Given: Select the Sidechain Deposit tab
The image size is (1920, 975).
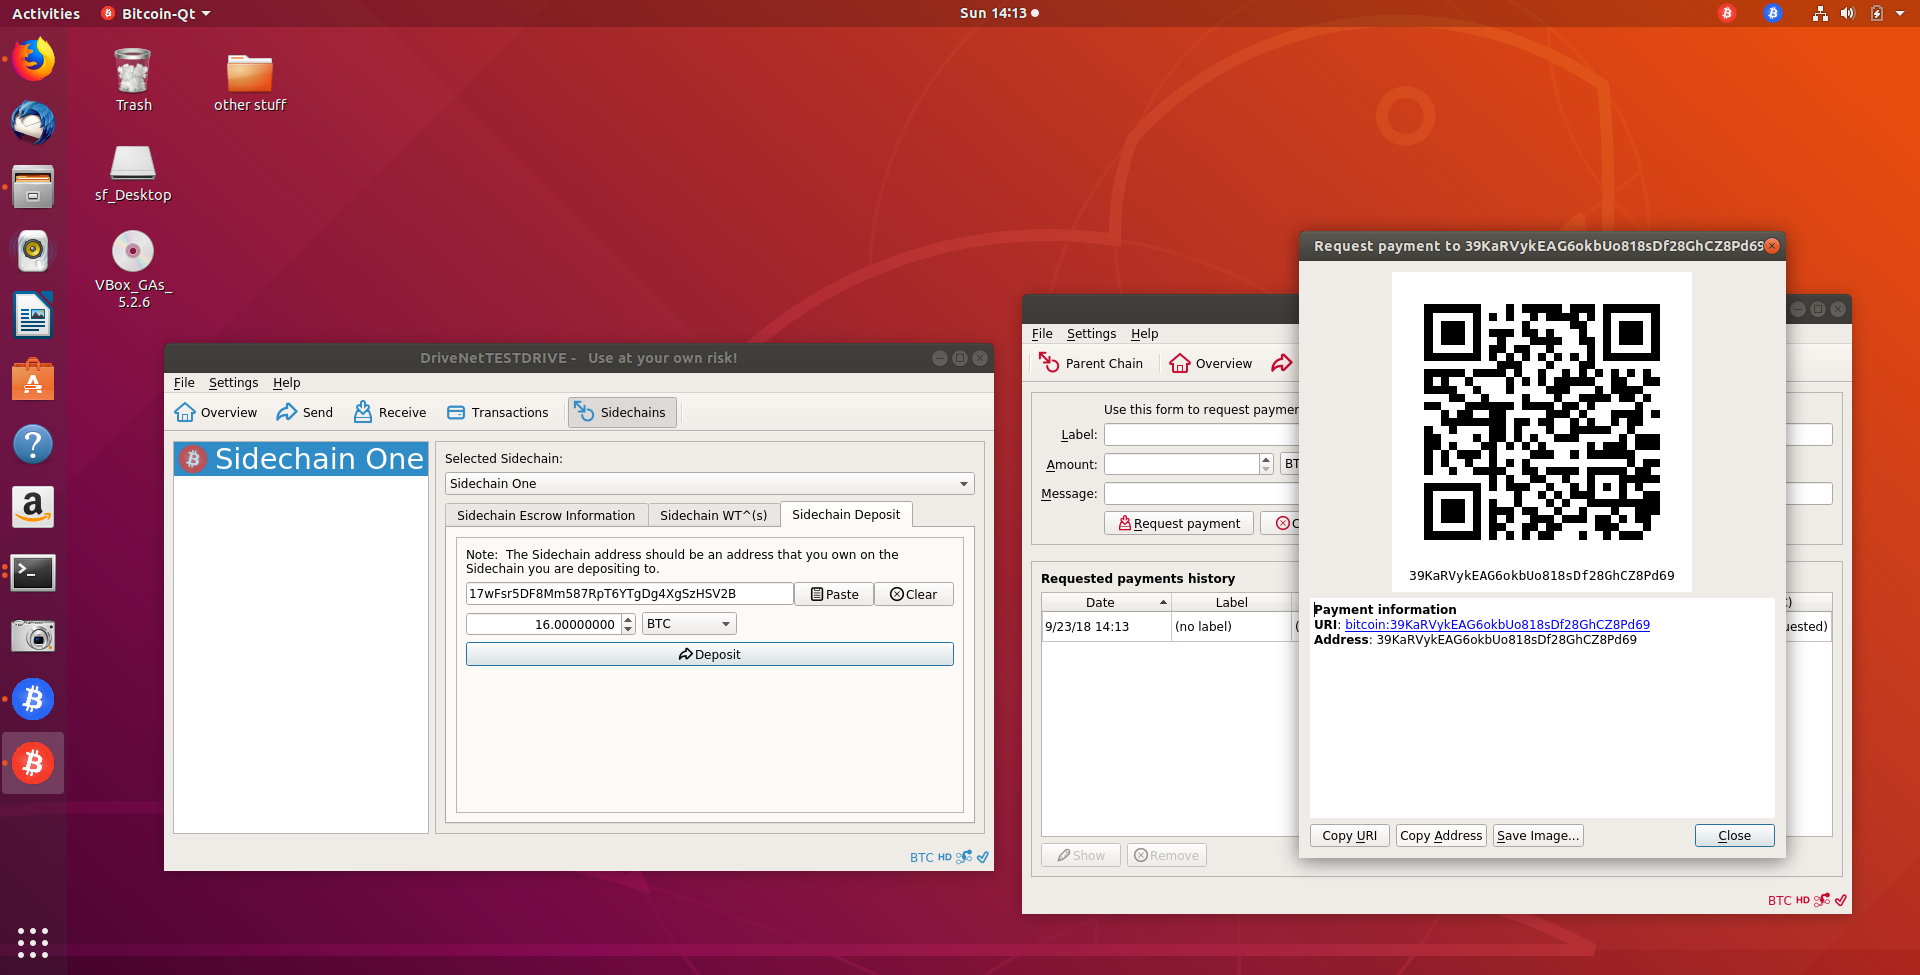Looking at the screenshot, I should (846, 514).
